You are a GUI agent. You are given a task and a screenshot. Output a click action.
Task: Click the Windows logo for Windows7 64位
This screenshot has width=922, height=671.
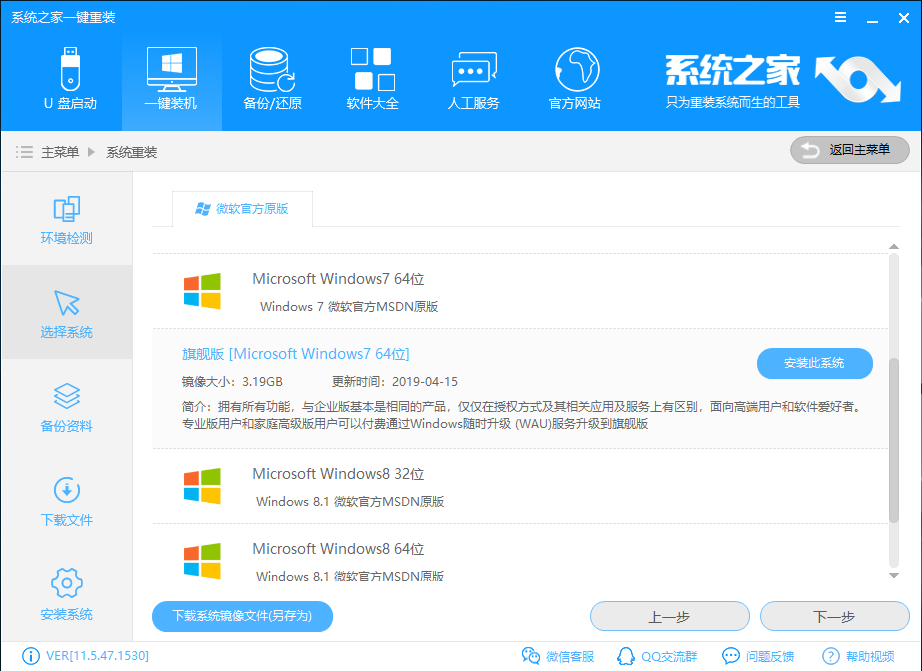pyautogui.click(x=202, y=291)
